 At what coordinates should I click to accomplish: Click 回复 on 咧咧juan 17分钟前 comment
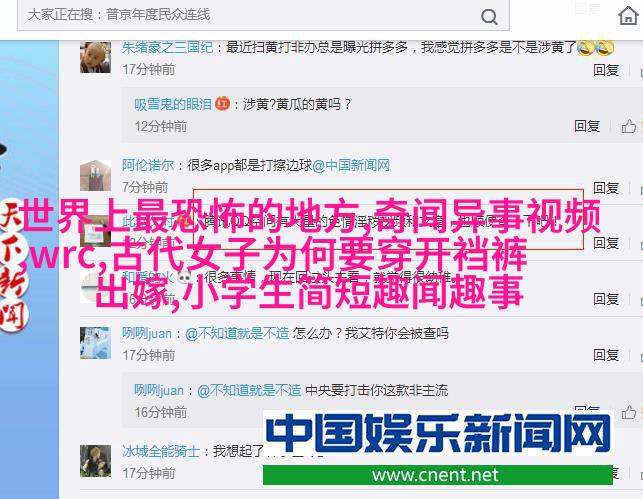(x=606, y=355)
